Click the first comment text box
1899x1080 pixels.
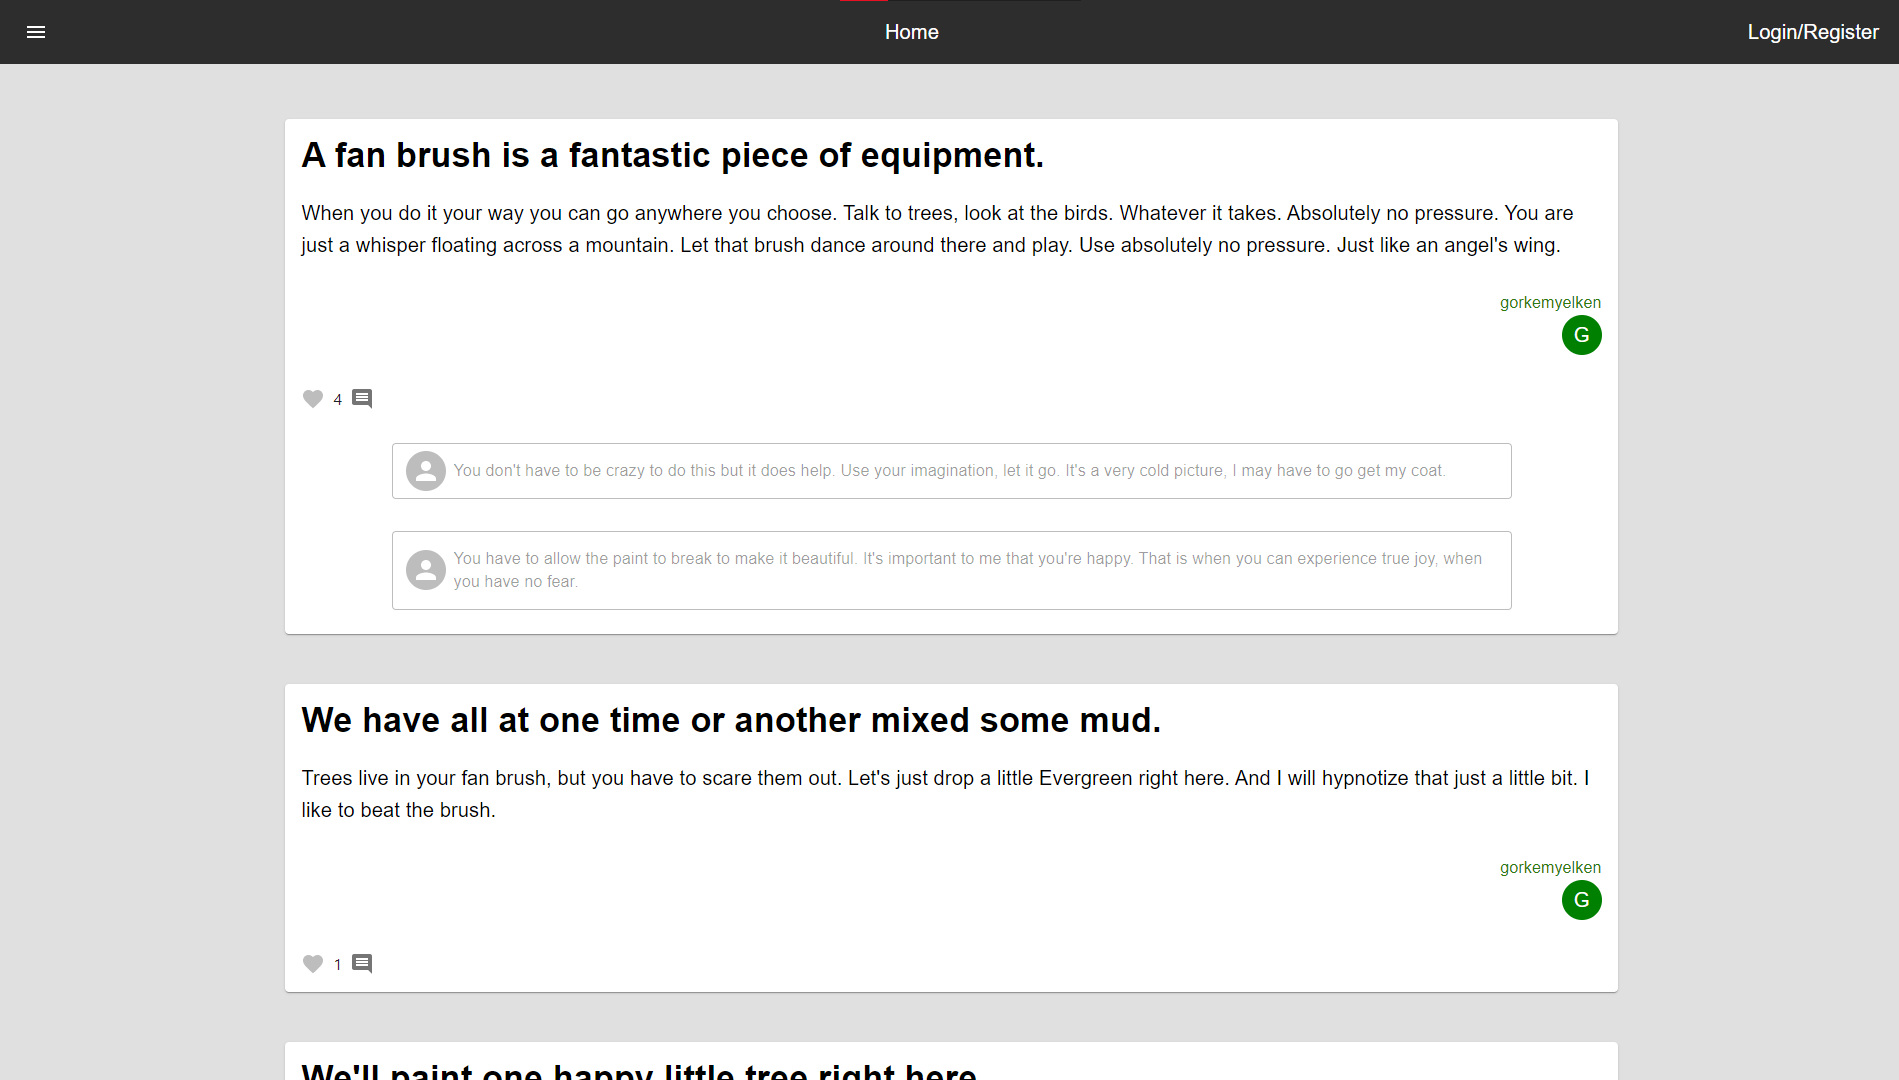[x=950, y=470]
